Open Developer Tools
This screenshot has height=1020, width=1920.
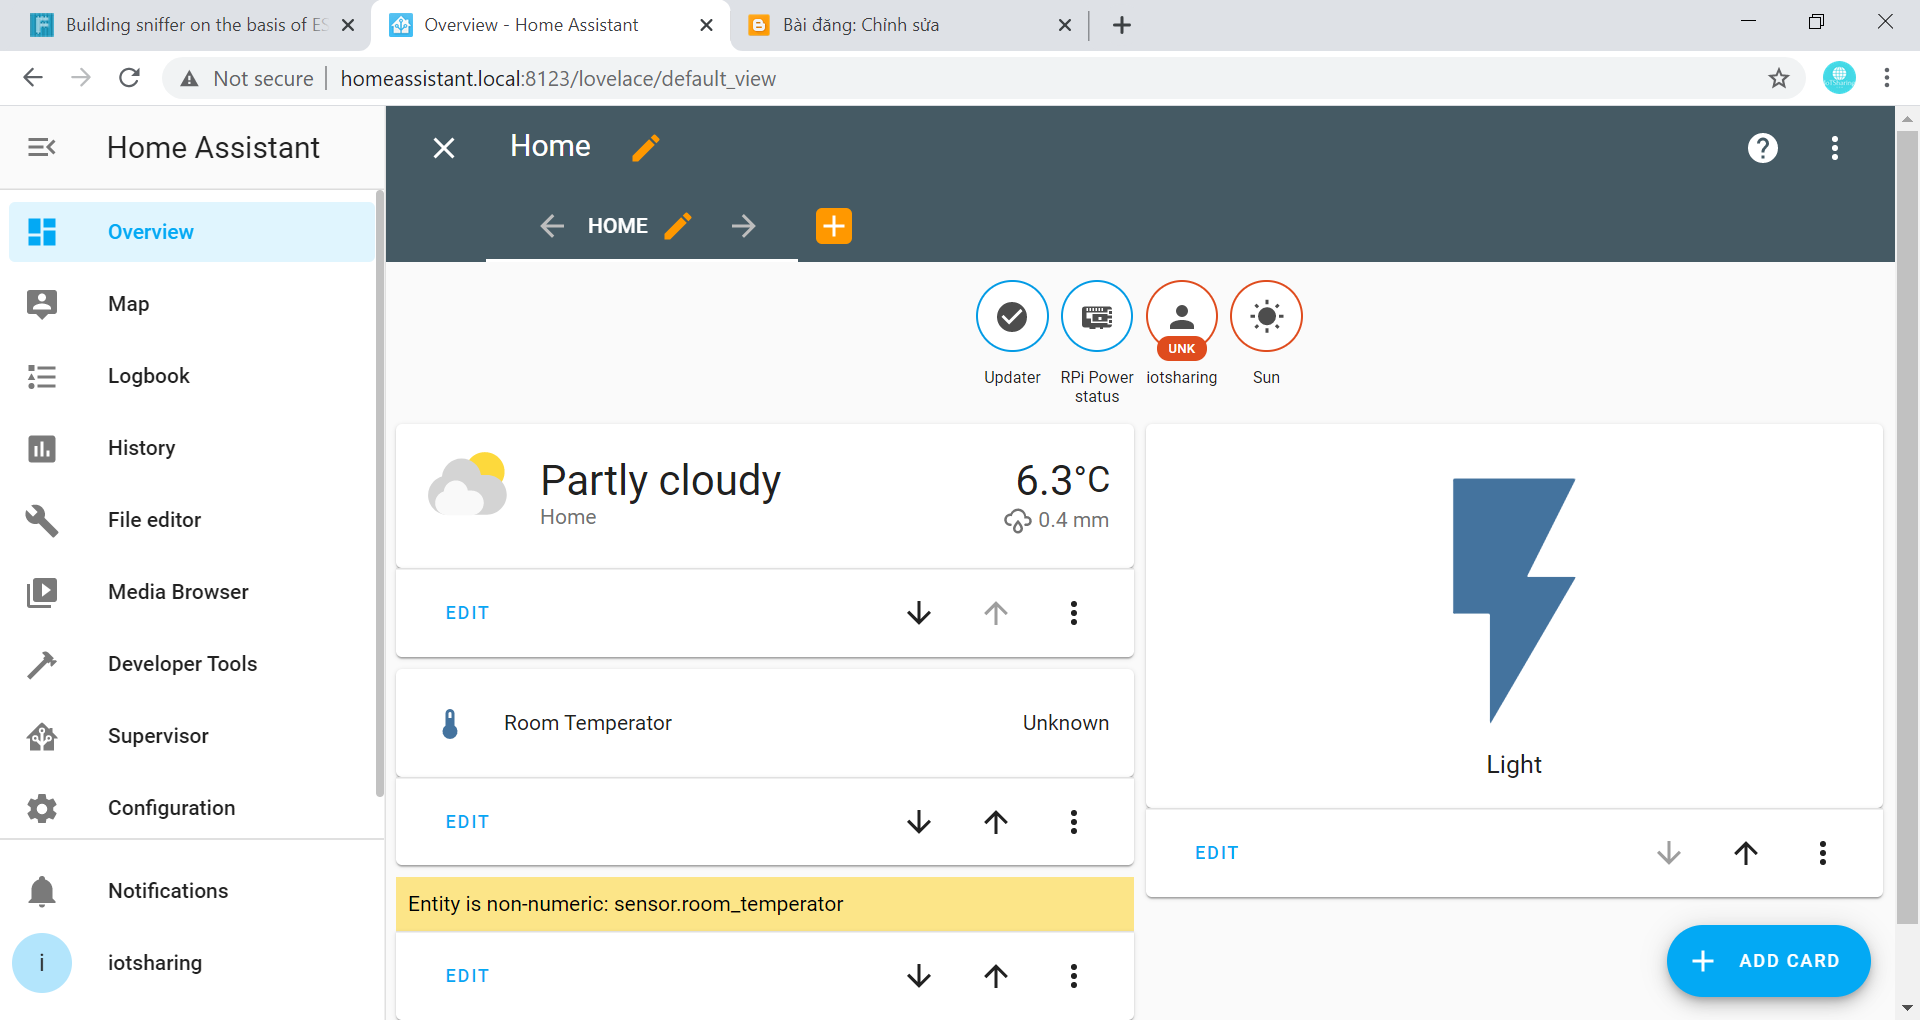181,663
